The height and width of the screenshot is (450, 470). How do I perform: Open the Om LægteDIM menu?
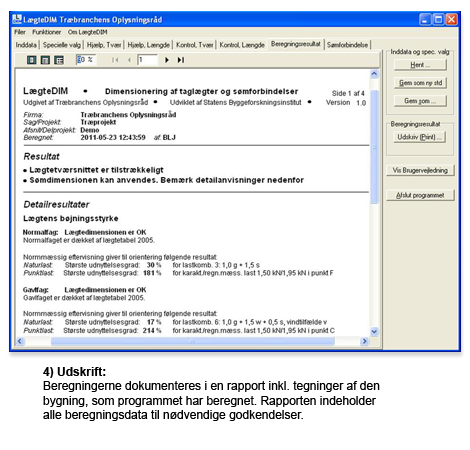click(x=87, y=32)
